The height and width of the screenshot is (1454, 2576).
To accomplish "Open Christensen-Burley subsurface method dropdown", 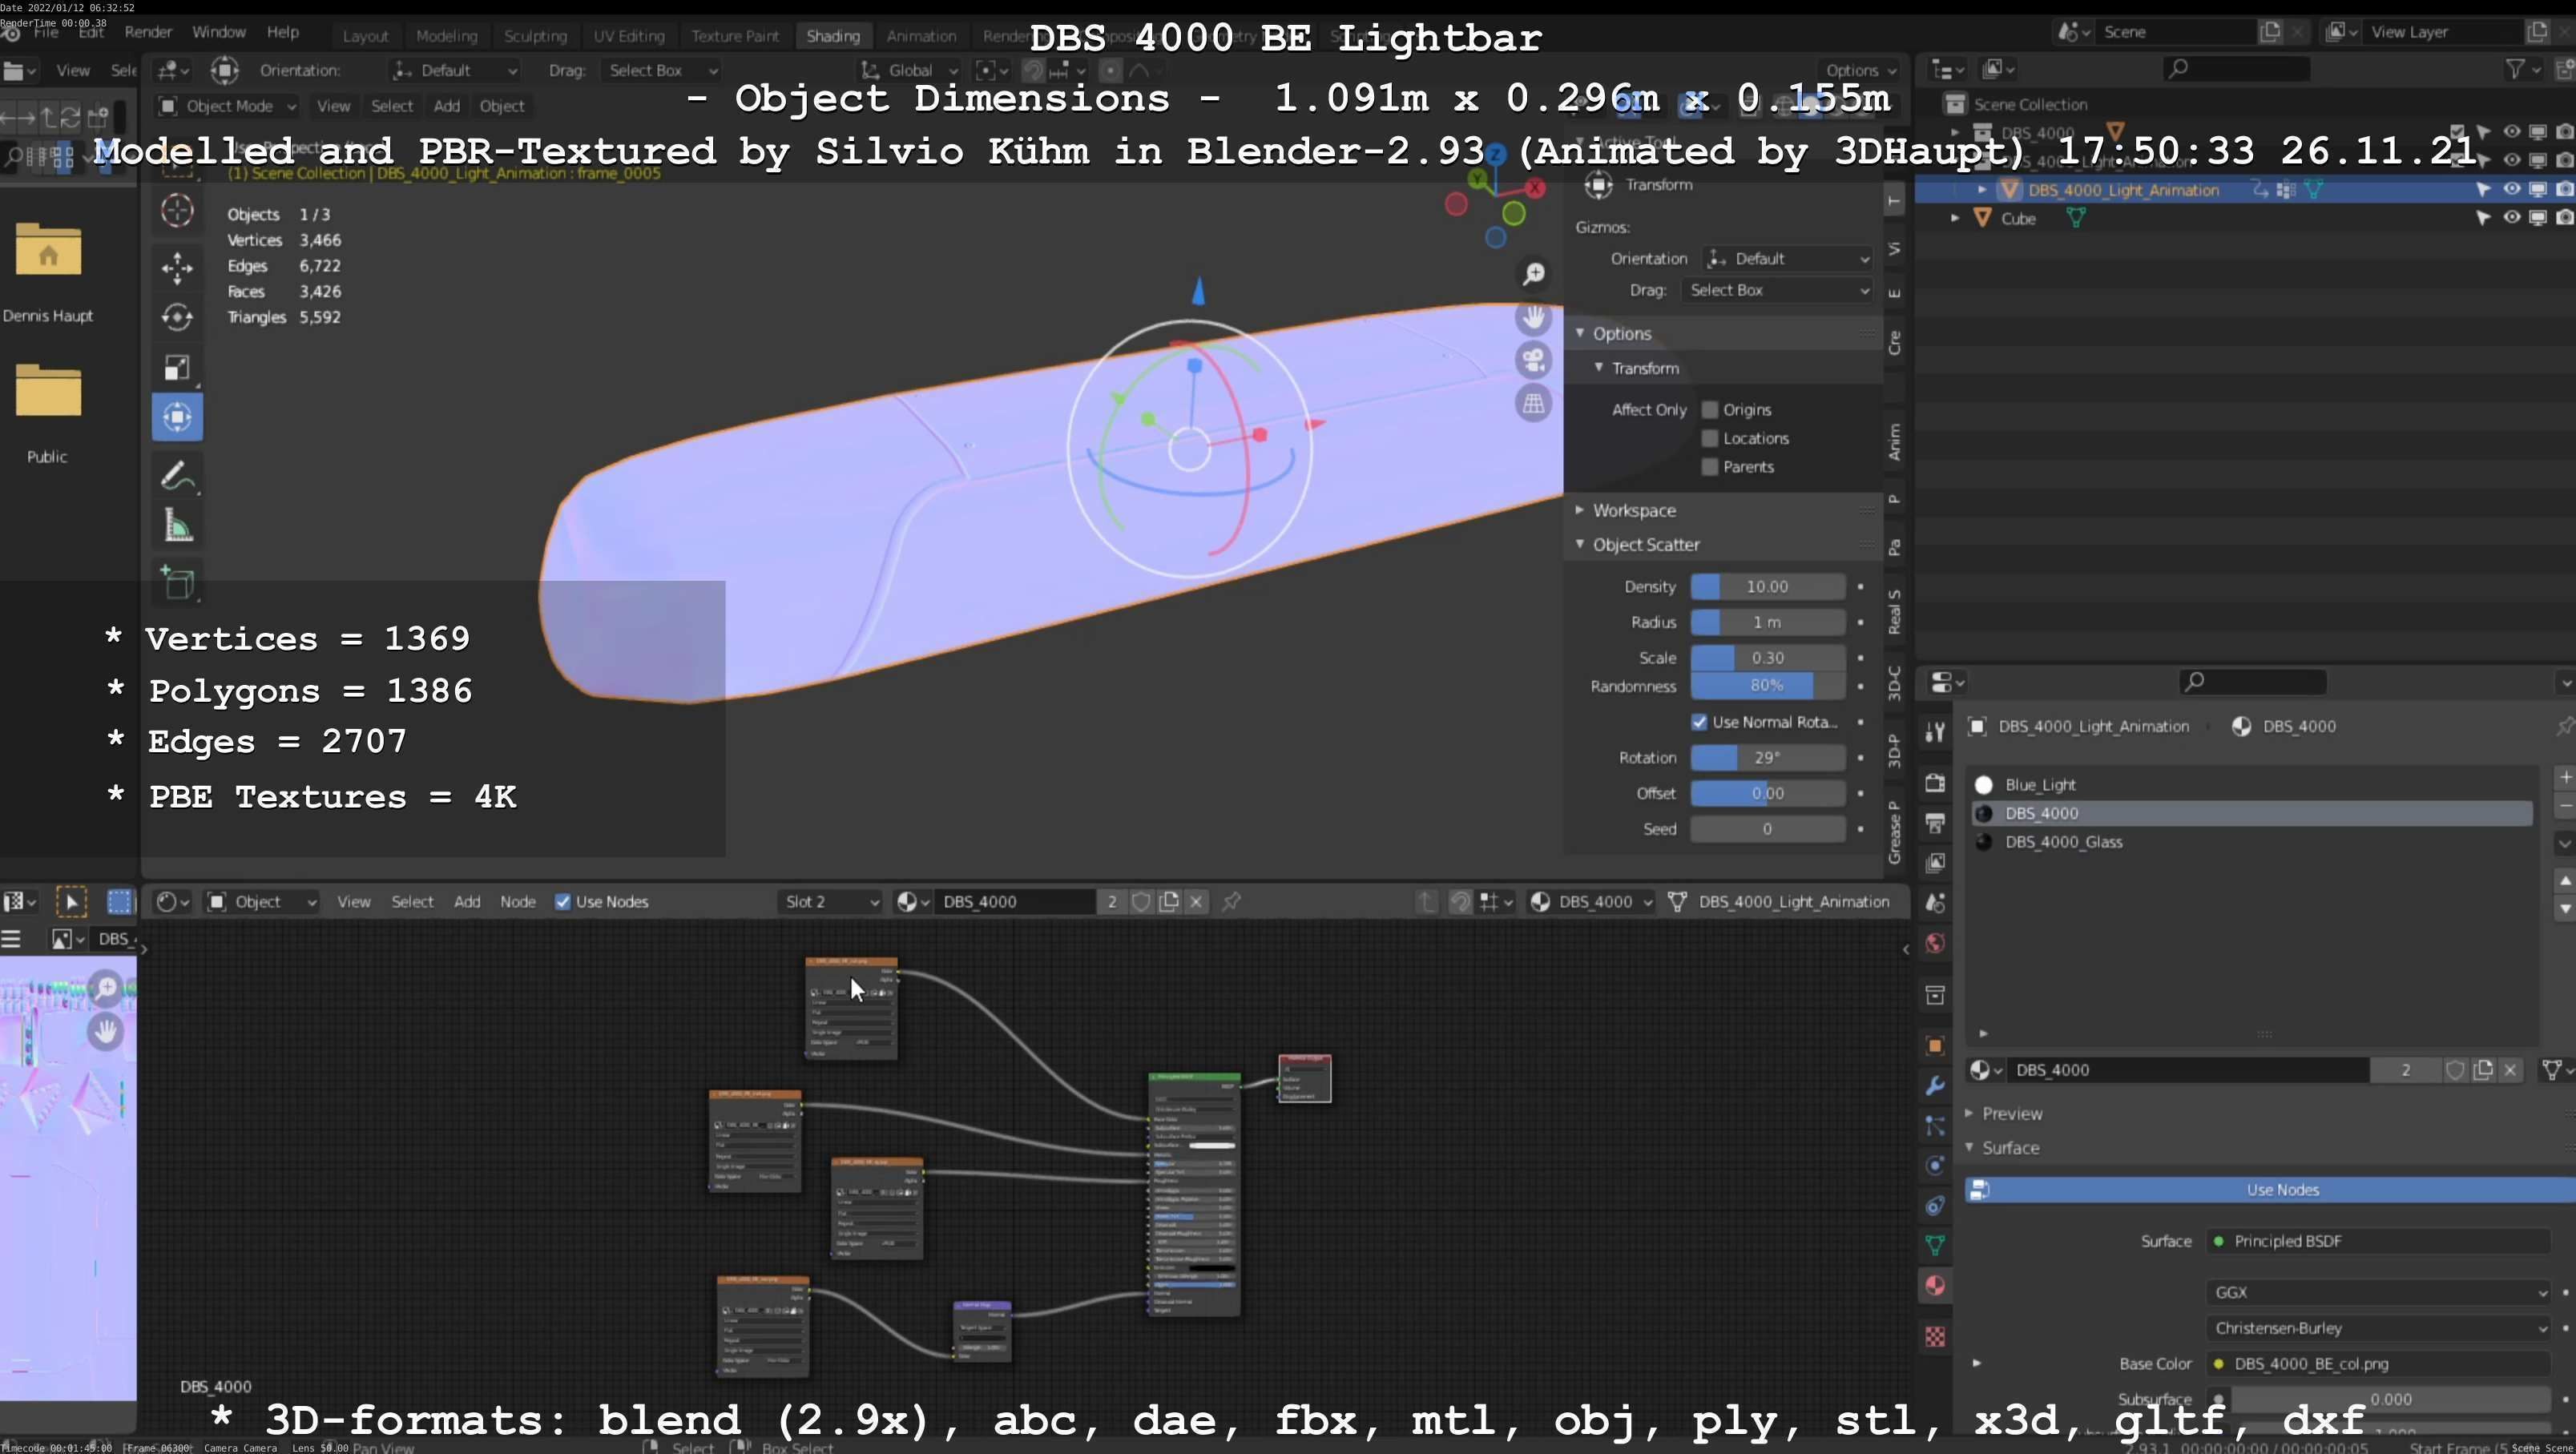I will (2378, 1329).
